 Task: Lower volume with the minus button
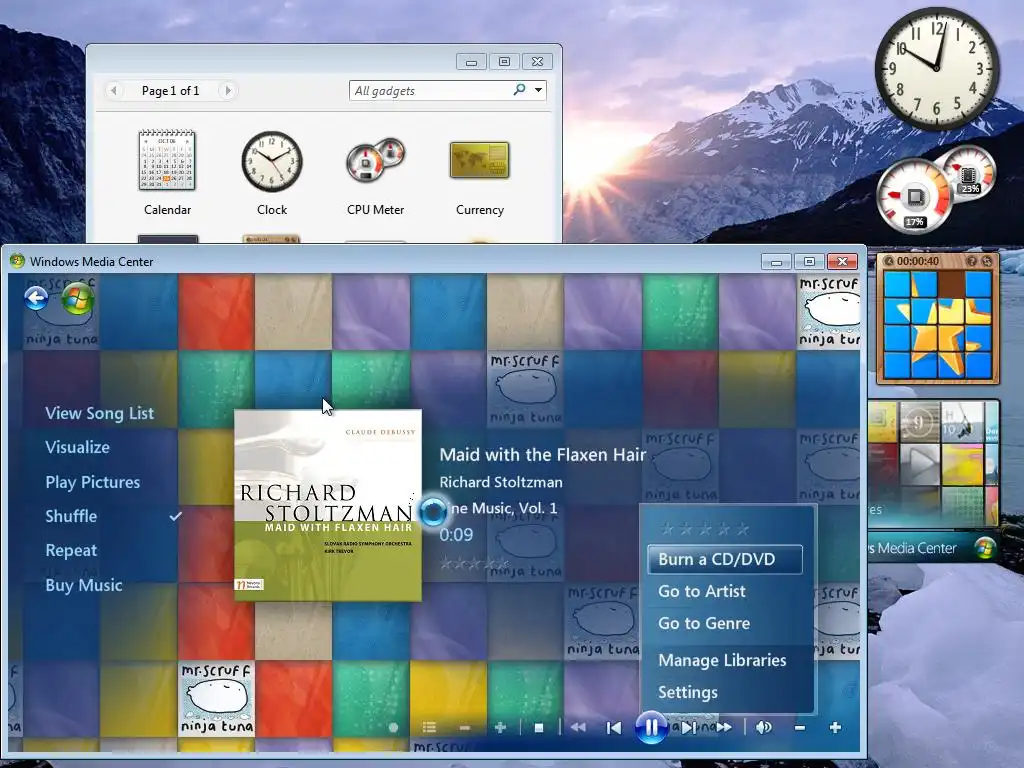point(799,728)
